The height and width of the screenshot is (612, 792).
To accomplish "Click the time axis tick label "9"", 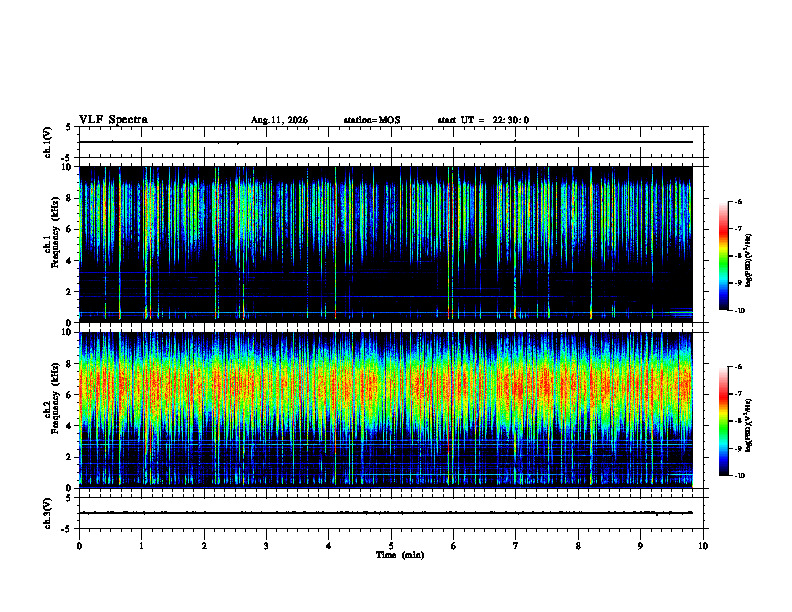I will [640, 546].
